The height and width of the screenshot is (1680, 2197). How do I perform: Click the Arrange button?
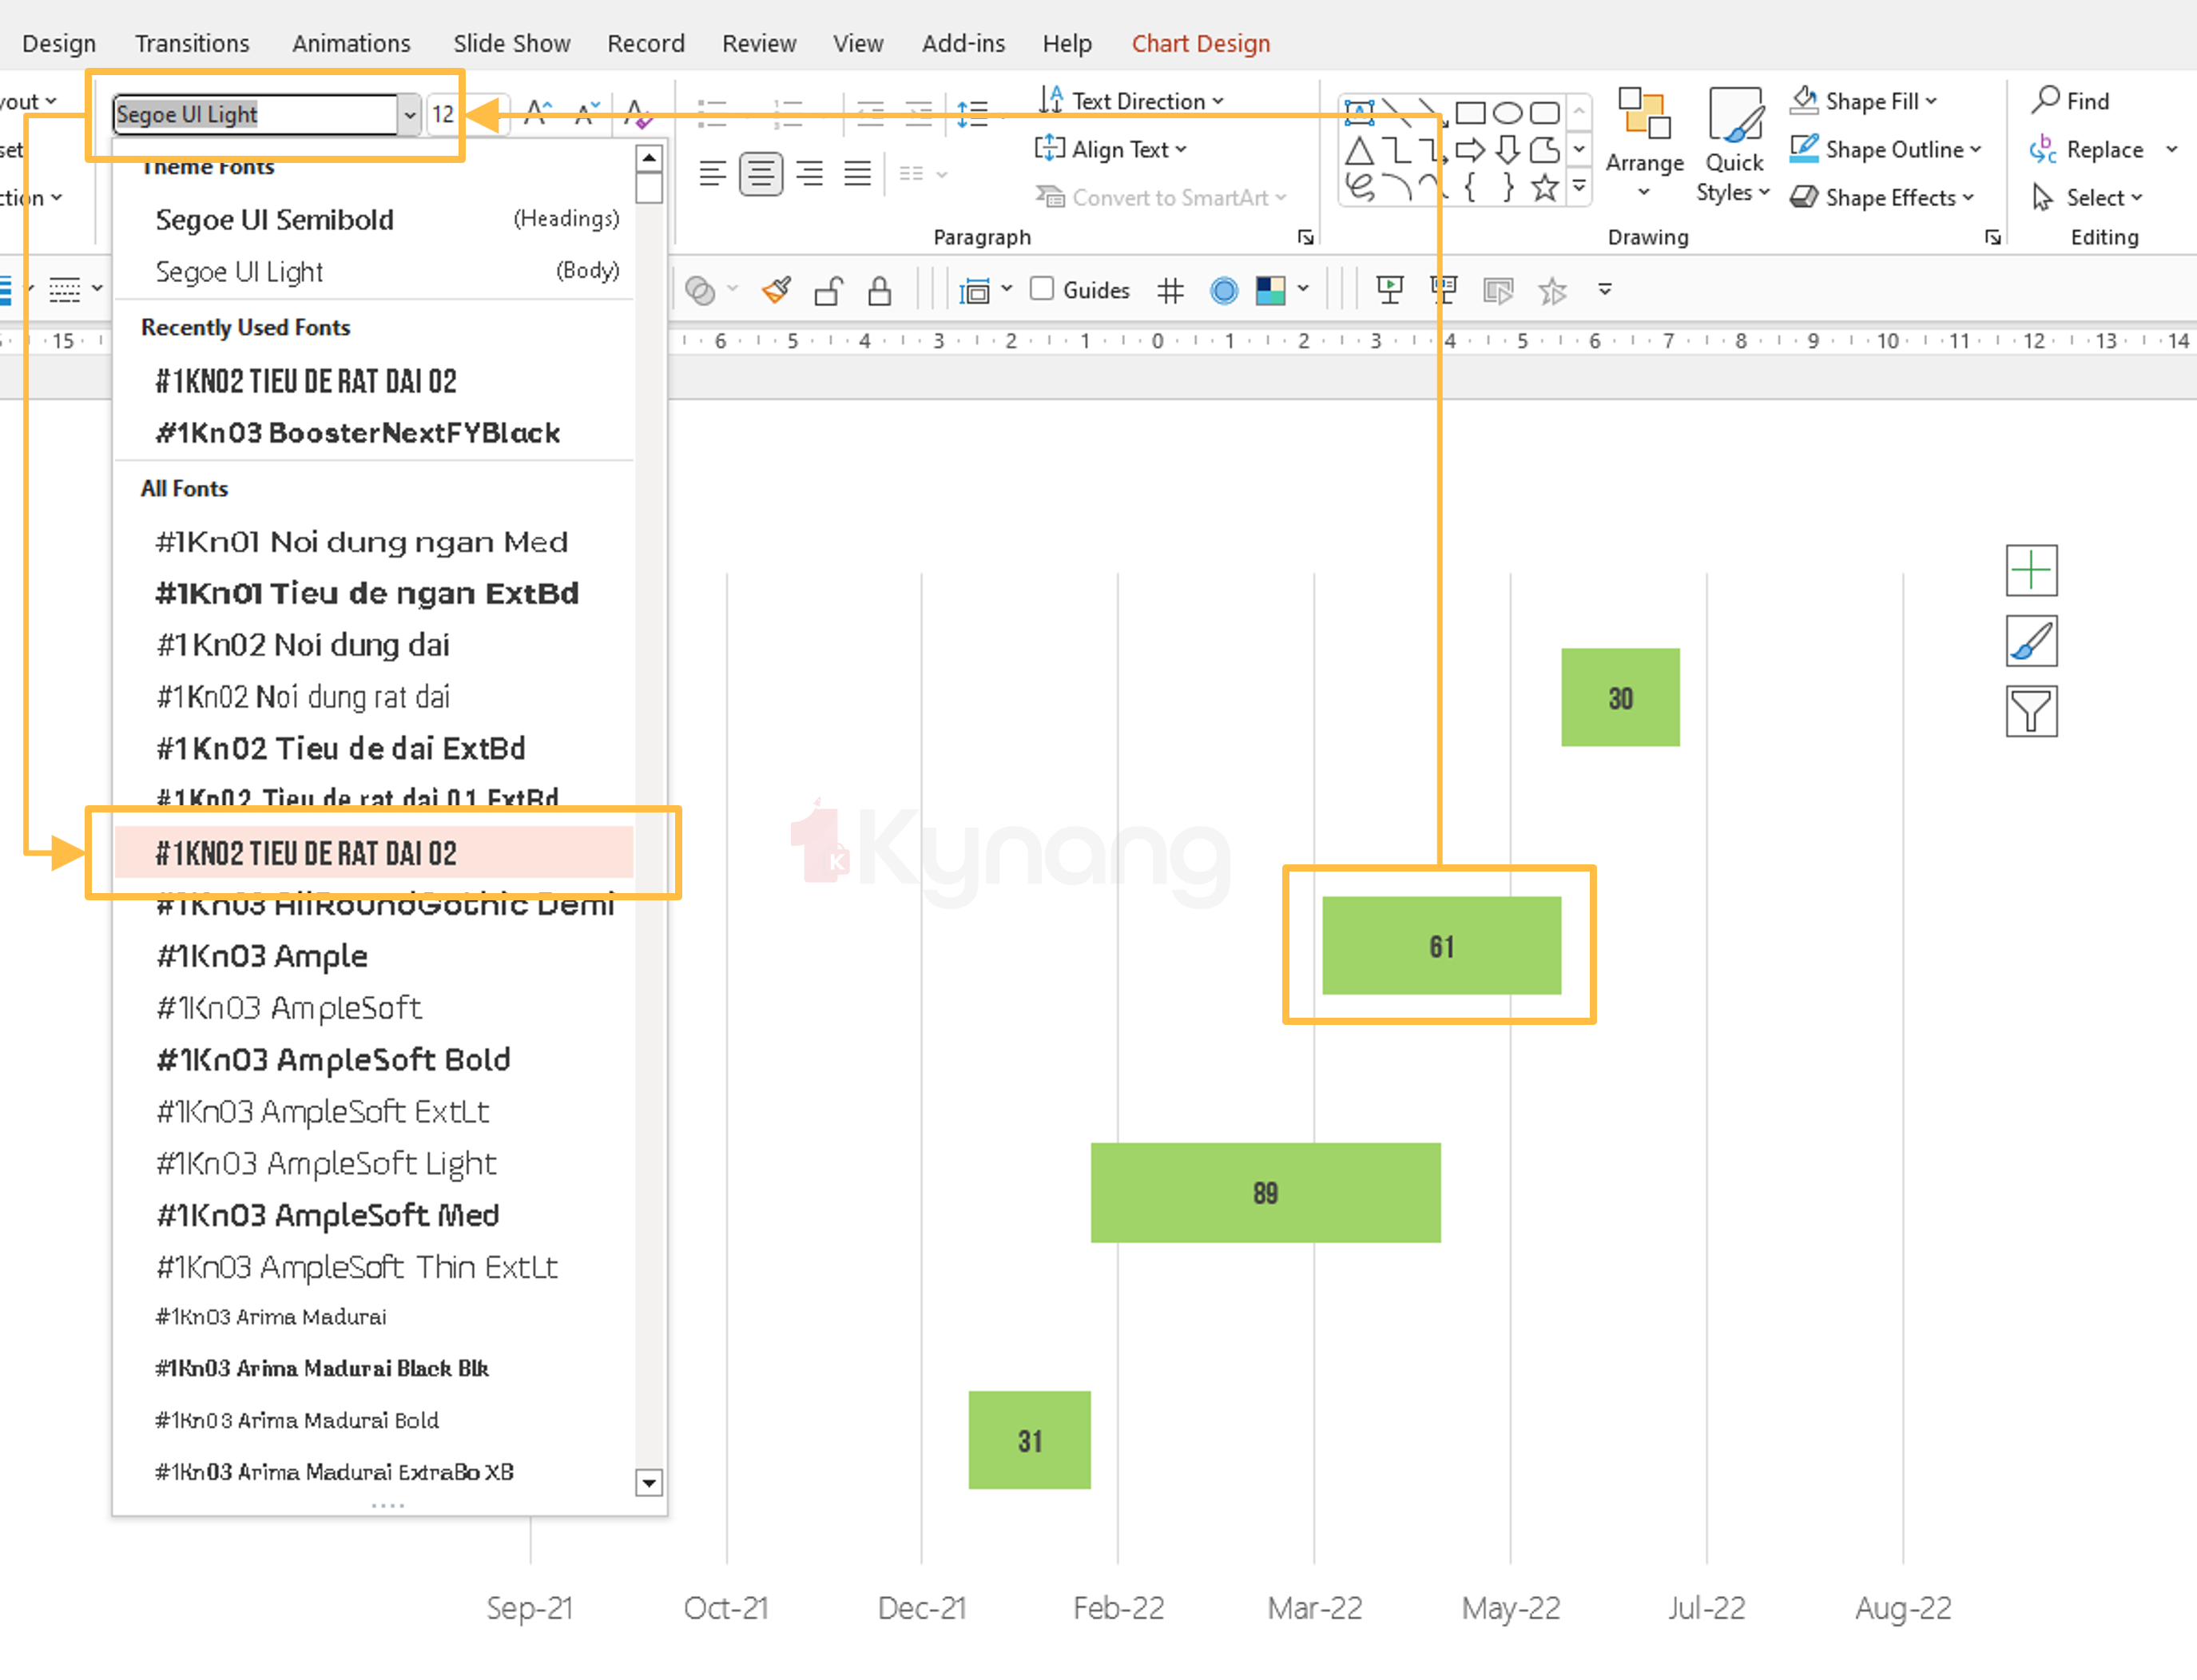1644,143
